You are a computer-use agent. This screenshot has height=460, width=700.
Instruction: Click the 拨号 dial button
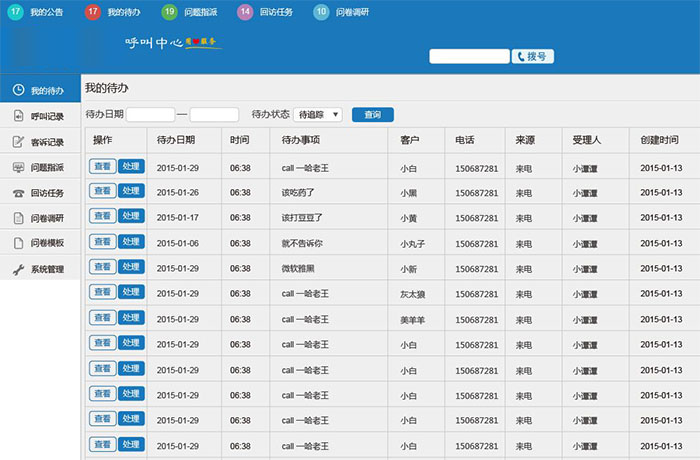tap(533, 56)
